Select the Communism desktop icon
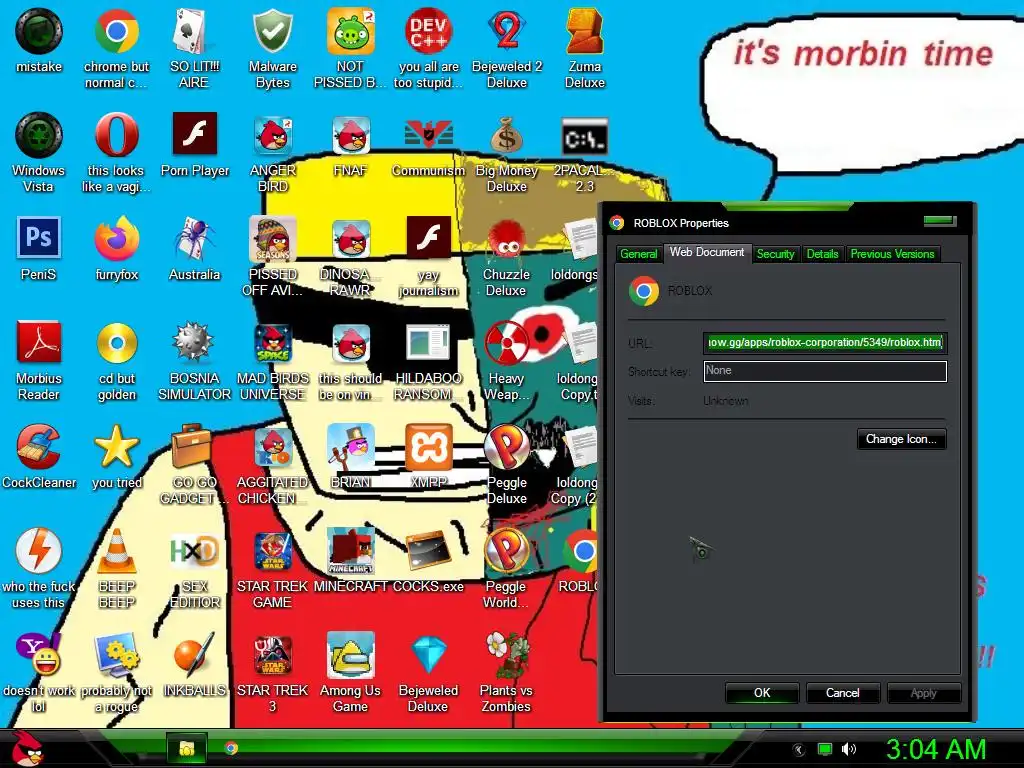 (428, 134)
